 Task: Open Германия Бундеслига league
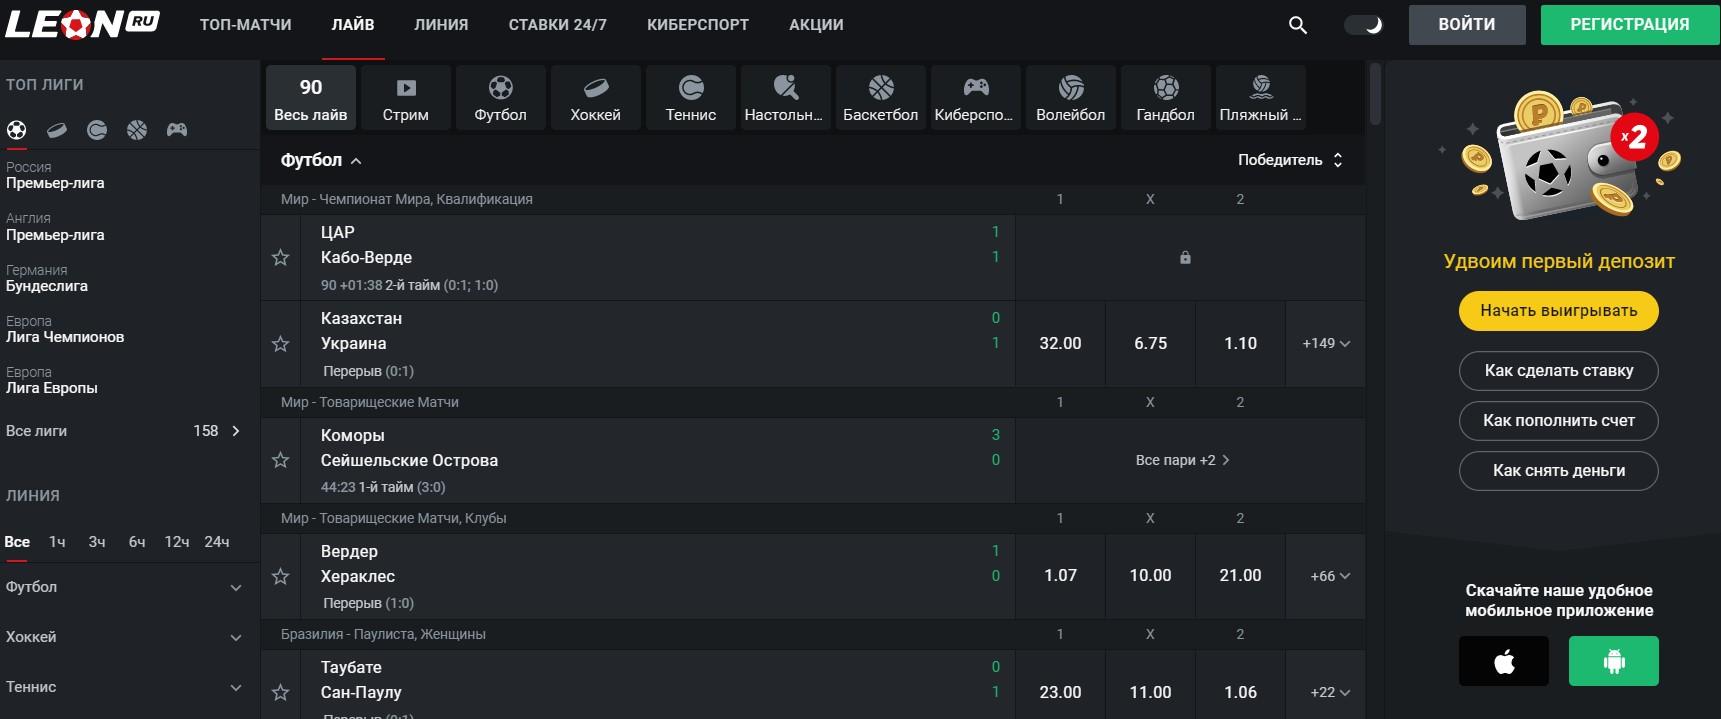click(47, 278)
